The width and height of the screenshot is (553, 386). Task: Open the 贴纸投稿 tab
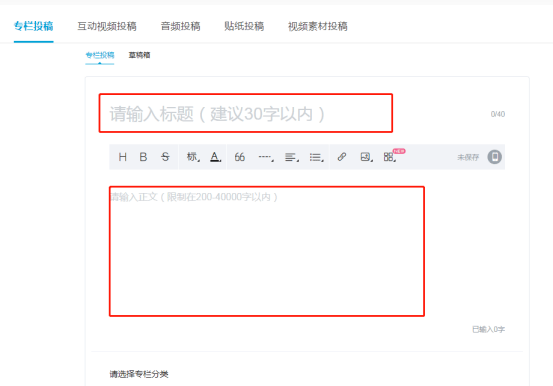click(x=244, y=26)
